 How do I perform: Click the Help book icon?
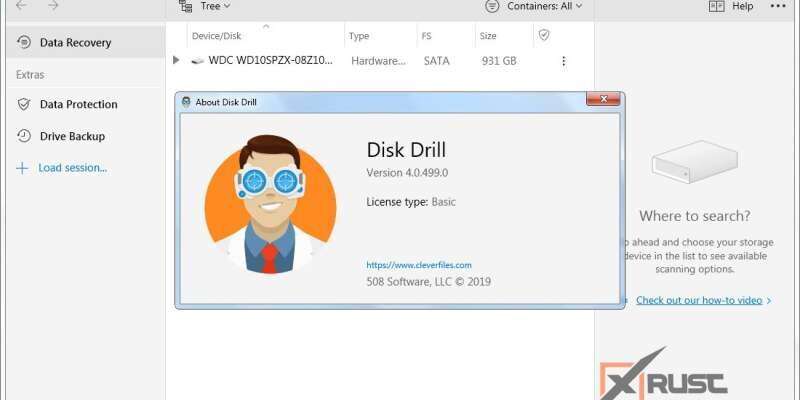pos(716,6)
